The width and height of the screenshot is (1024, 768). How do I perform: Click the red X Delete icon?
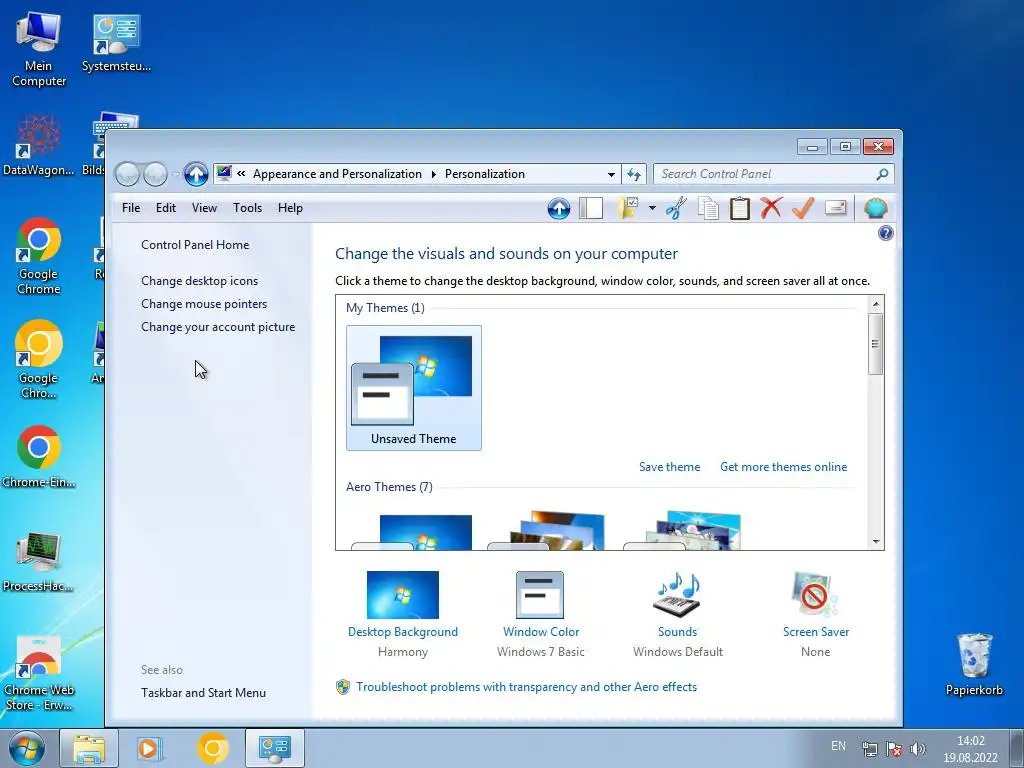pyautogui.click(x=771, y=208)
